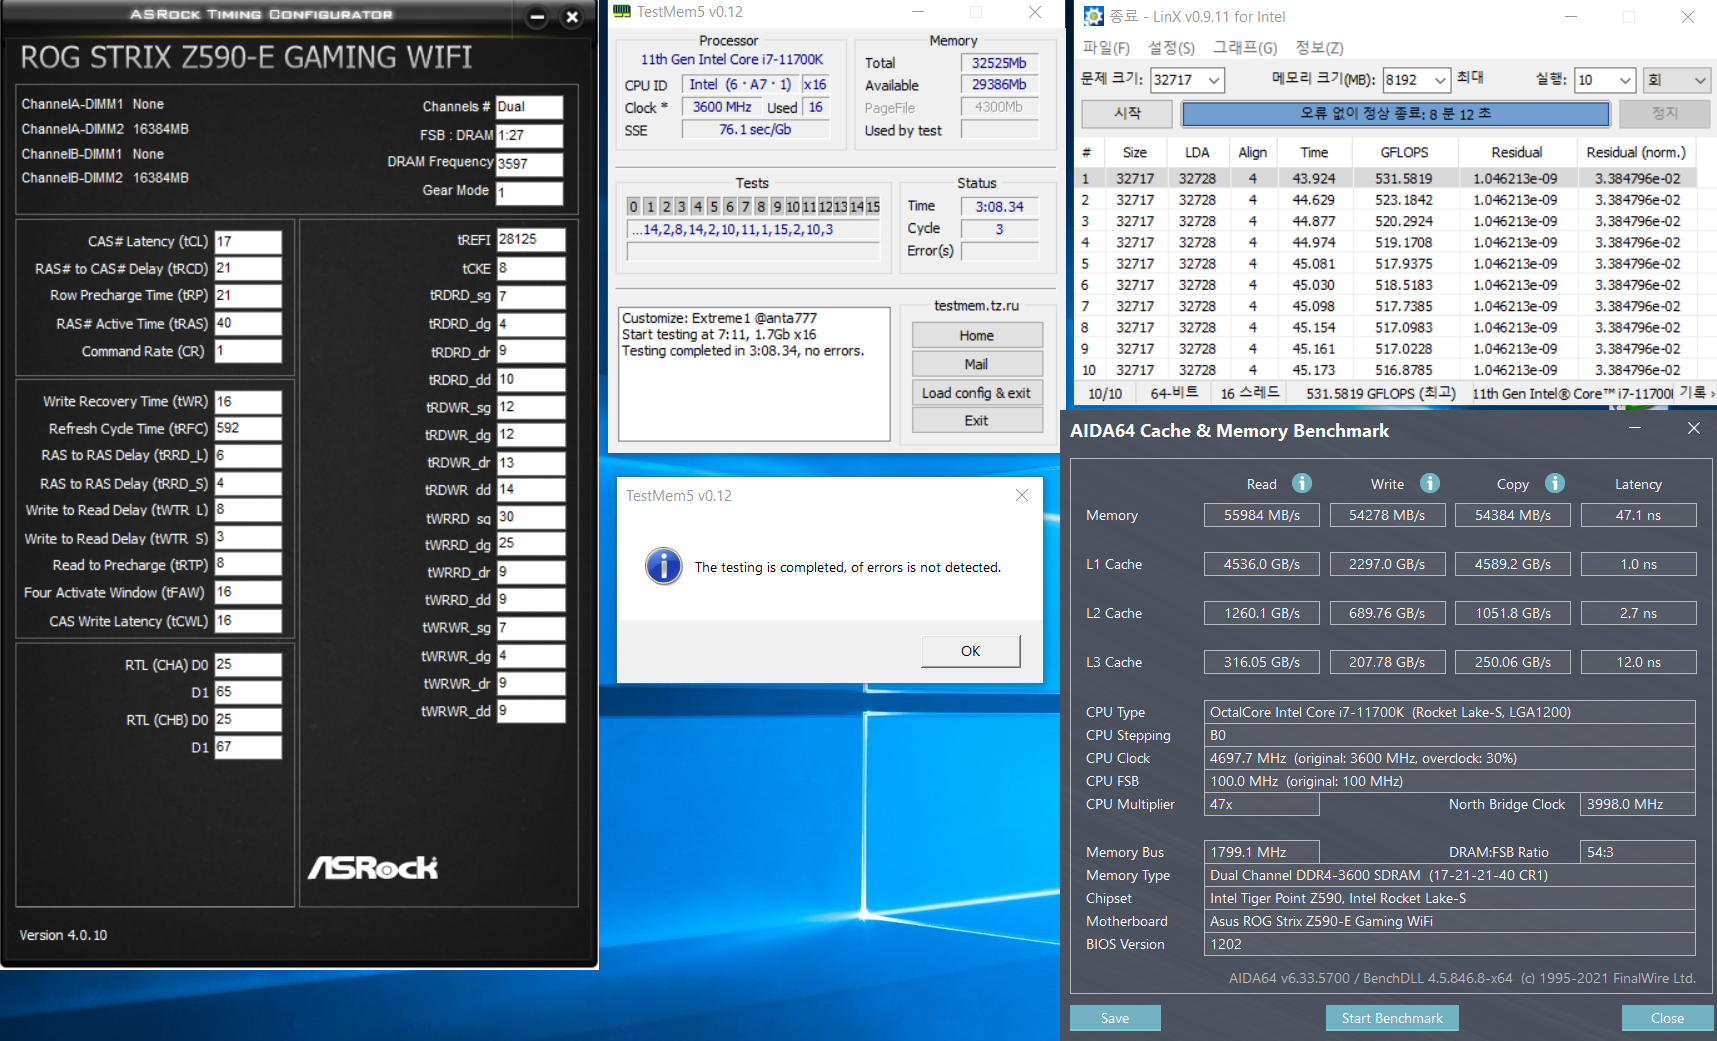Open the 그래프(G) menu in LinX
1717x1041 pixels.
tap(1245, 48)
